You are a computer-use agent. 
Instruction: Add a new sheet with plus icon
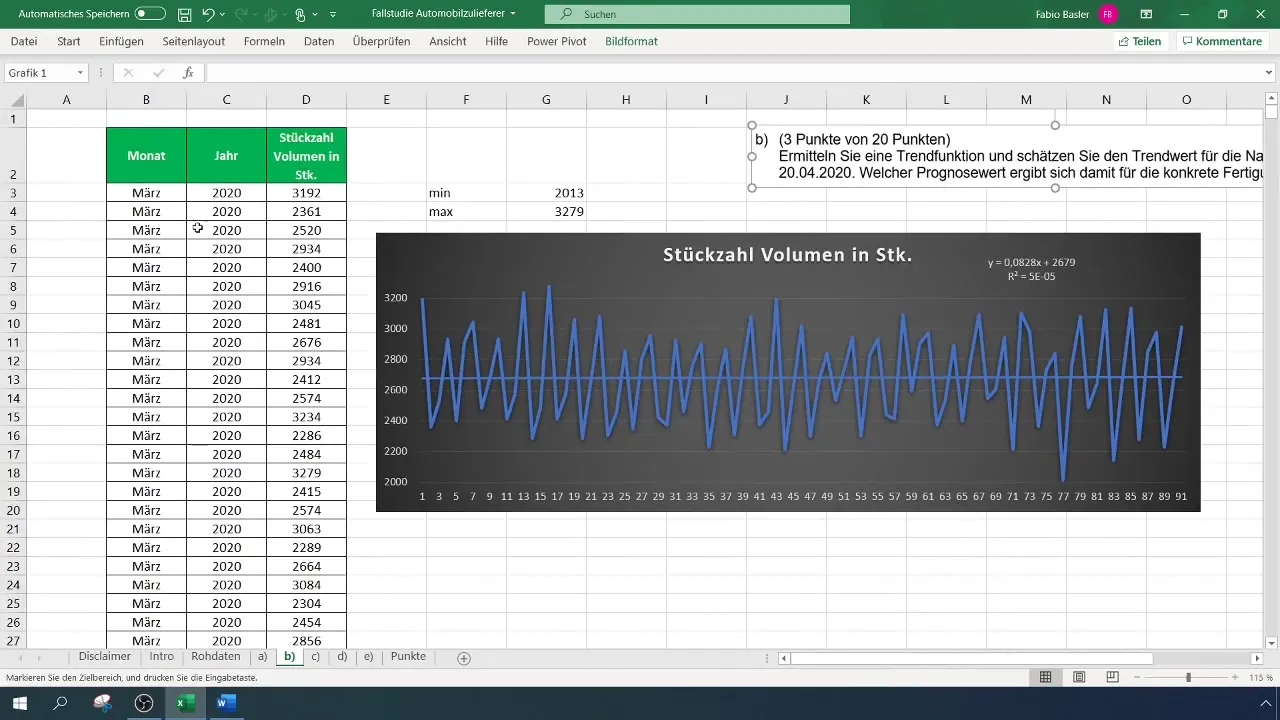pos(464,658)
